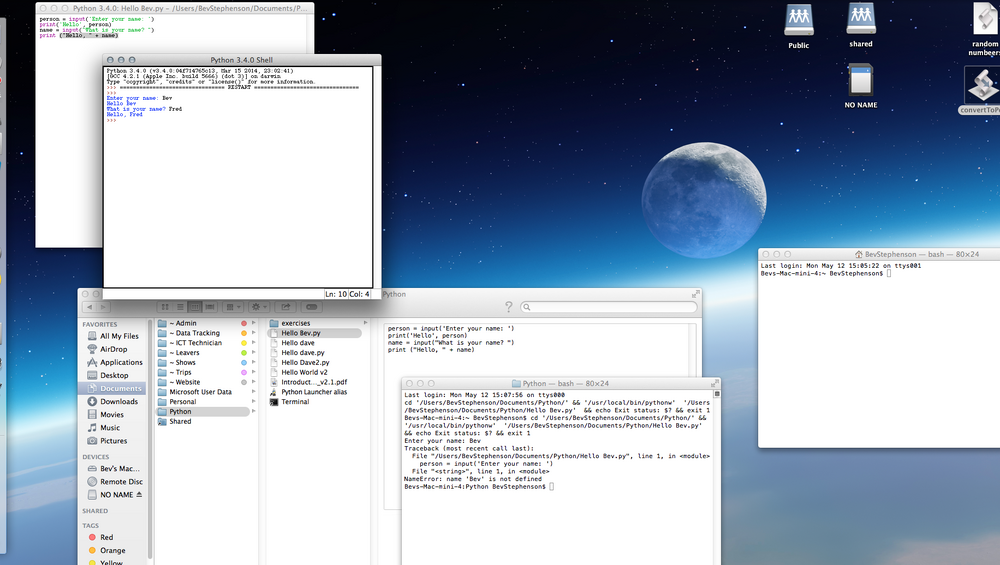Switch Finder to Cover Flow view
This screenshot has width=1000, height=565.
click(x=209, y=307)
